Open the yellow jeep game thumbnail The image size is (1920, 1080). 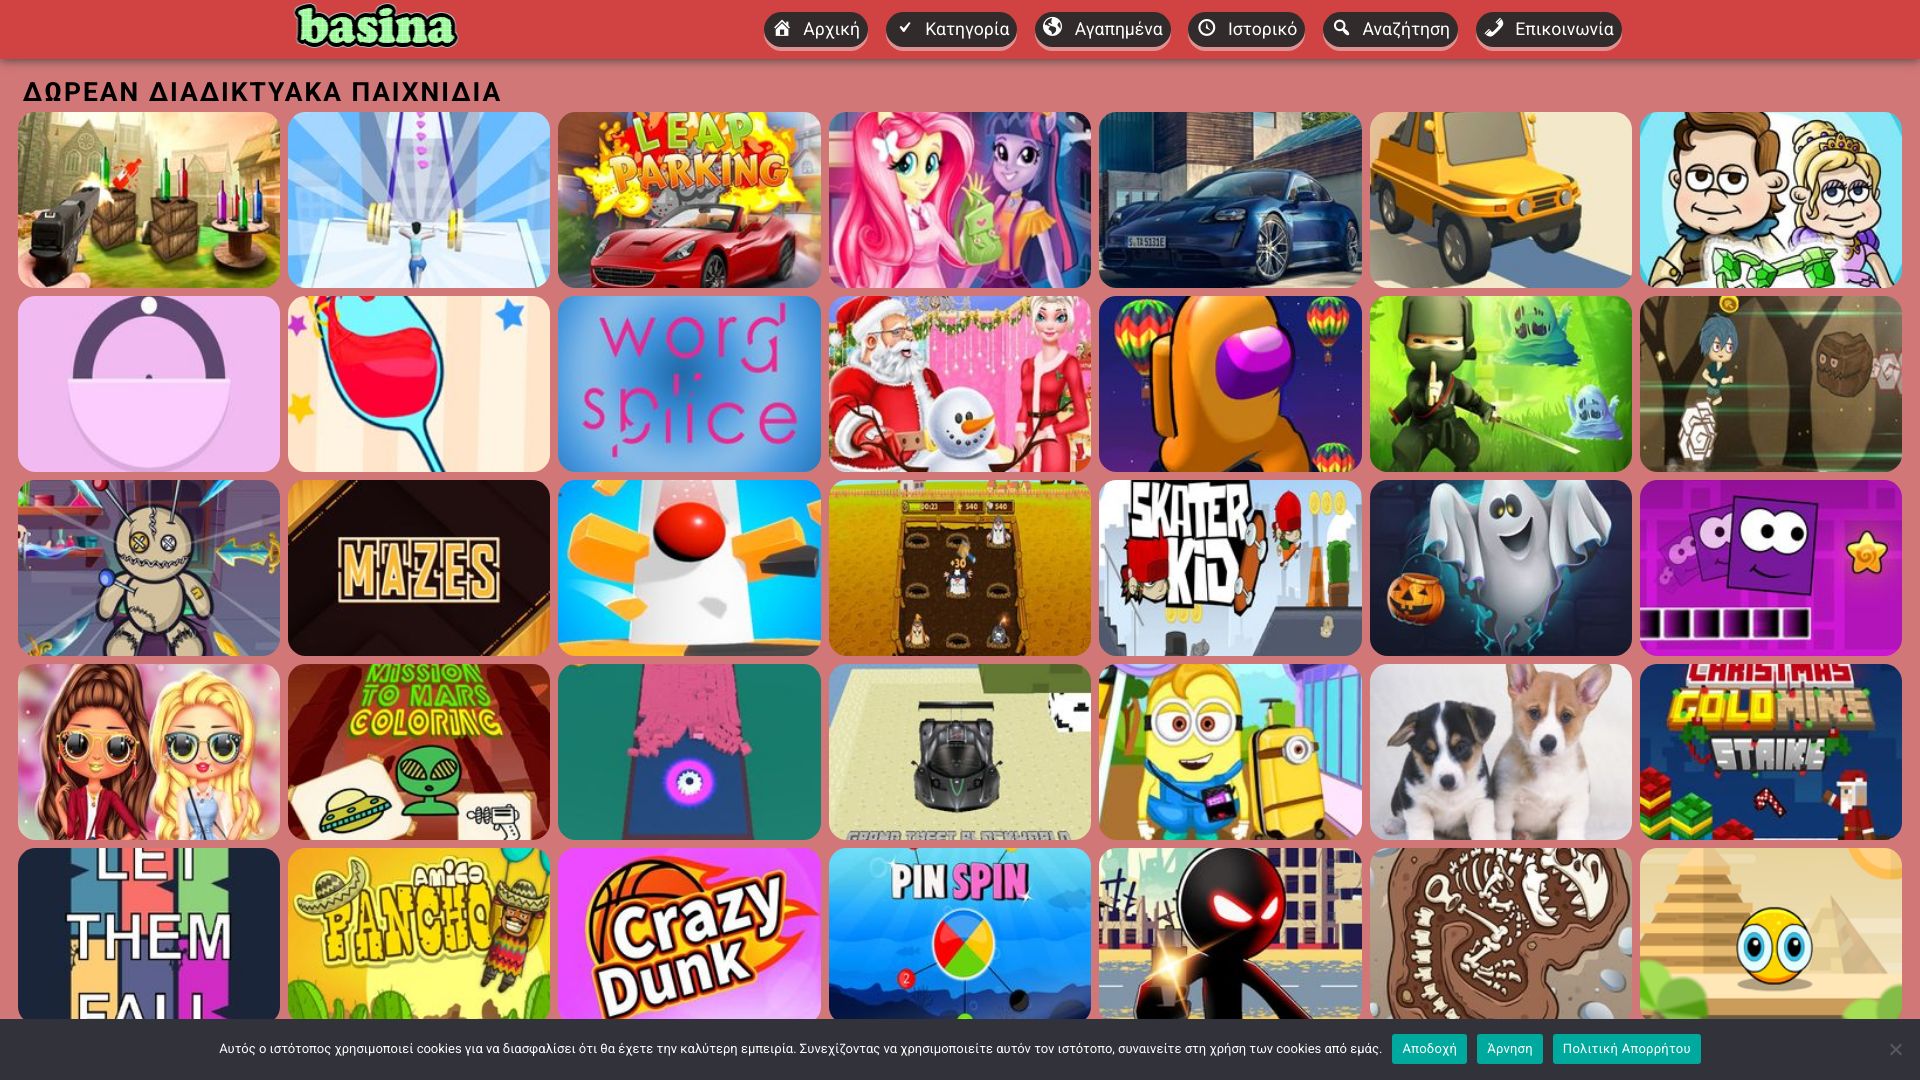pyautogui.click(x=1501, y=200)
